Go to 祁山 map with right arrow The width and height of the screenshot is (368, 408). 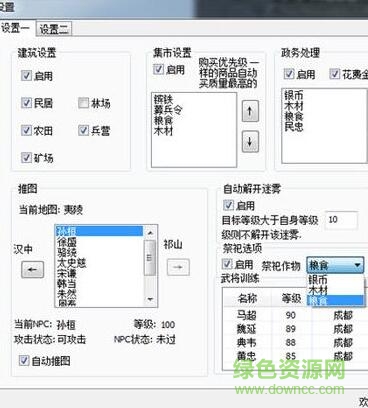click(x=178, y=267)
